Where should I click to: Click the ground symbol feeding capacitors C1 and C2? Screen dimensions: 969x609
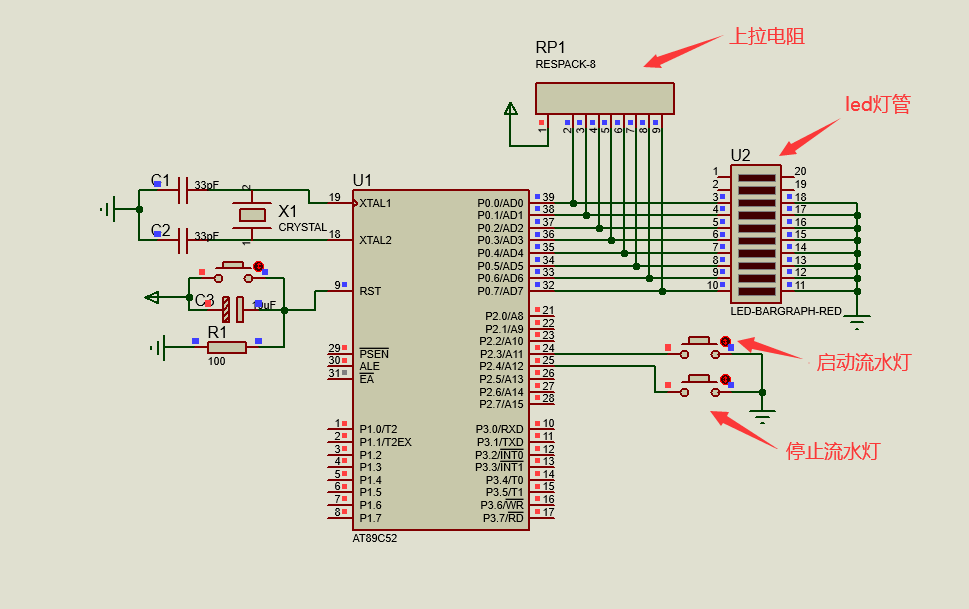pyautogui.click(x=109, y=209)
